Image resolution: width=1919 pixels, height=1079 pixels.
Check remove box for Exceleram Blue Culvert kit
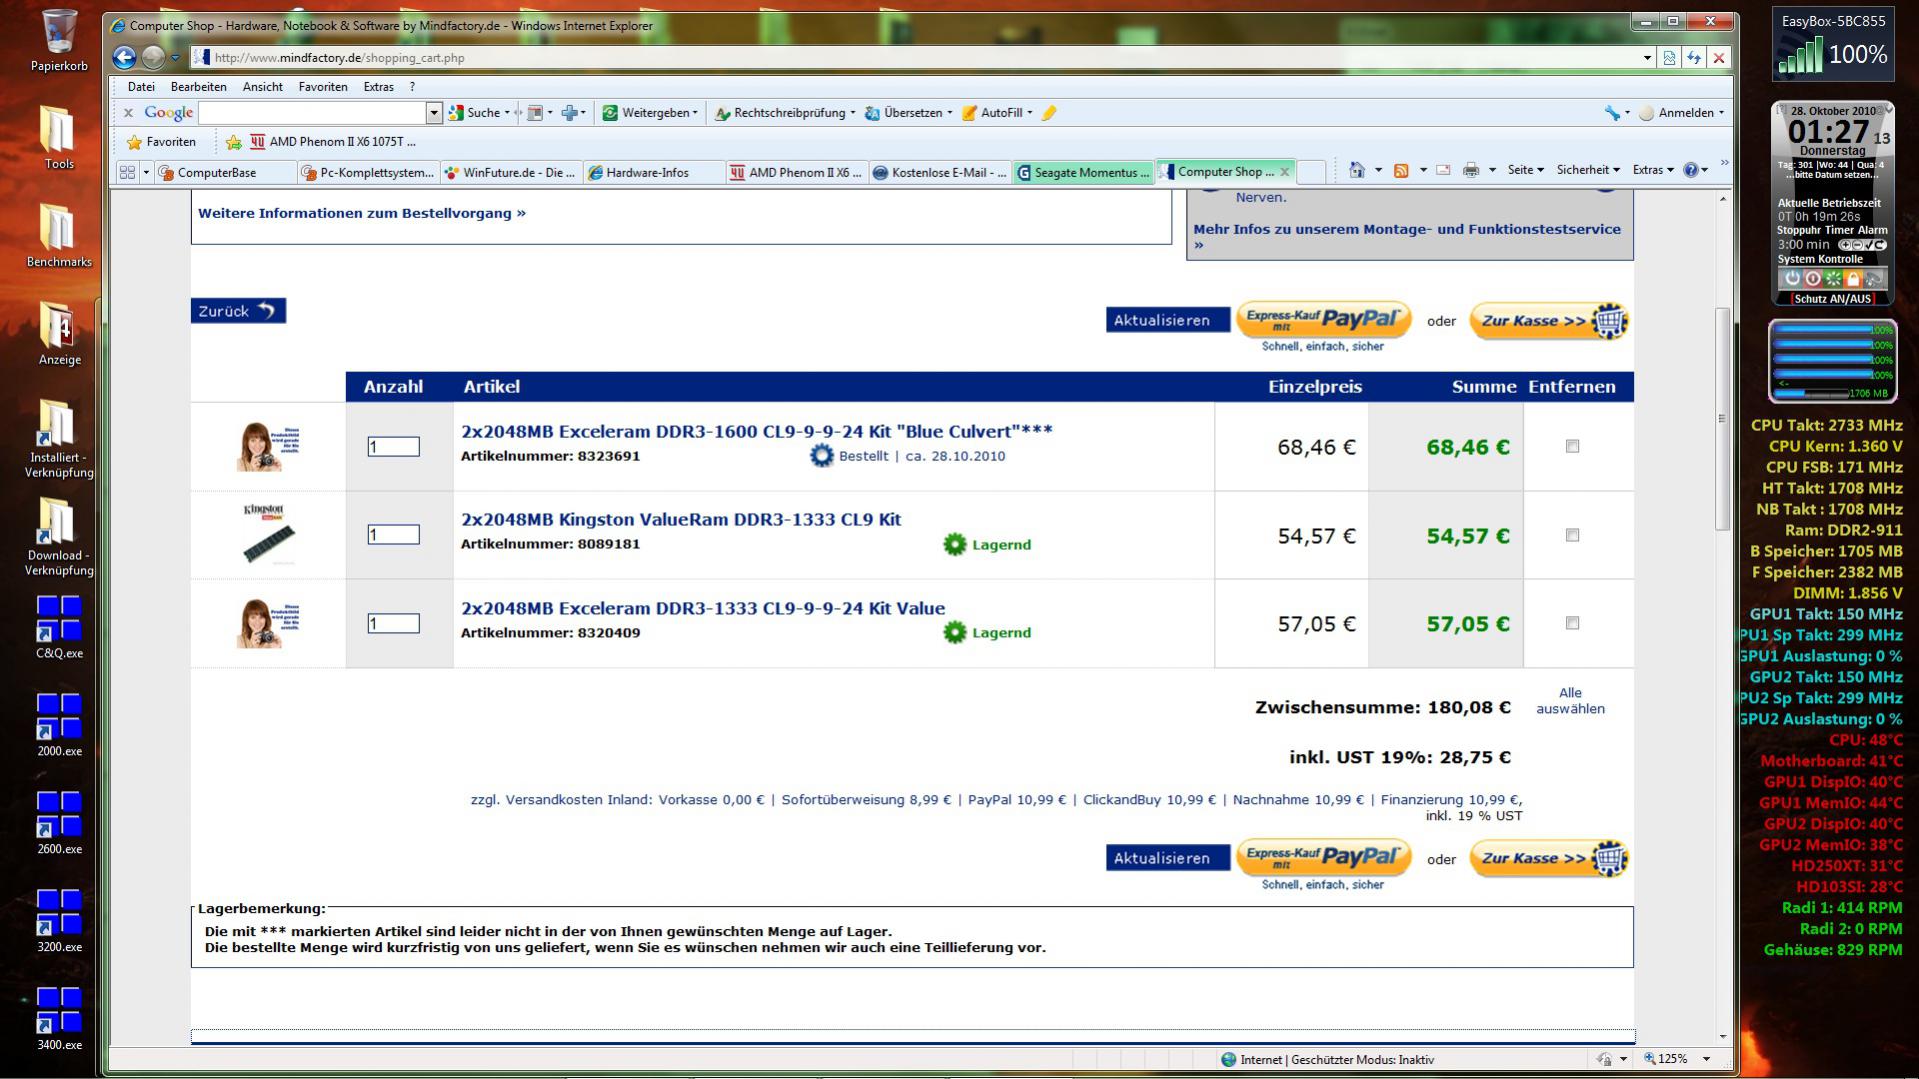(x=1572, y=447)
